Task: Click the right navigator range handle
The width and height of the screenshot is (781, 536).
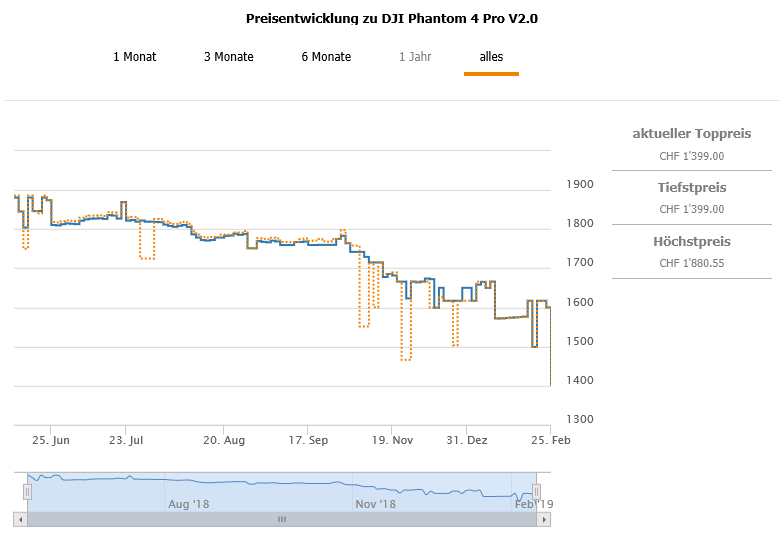Action: (536, 491)
